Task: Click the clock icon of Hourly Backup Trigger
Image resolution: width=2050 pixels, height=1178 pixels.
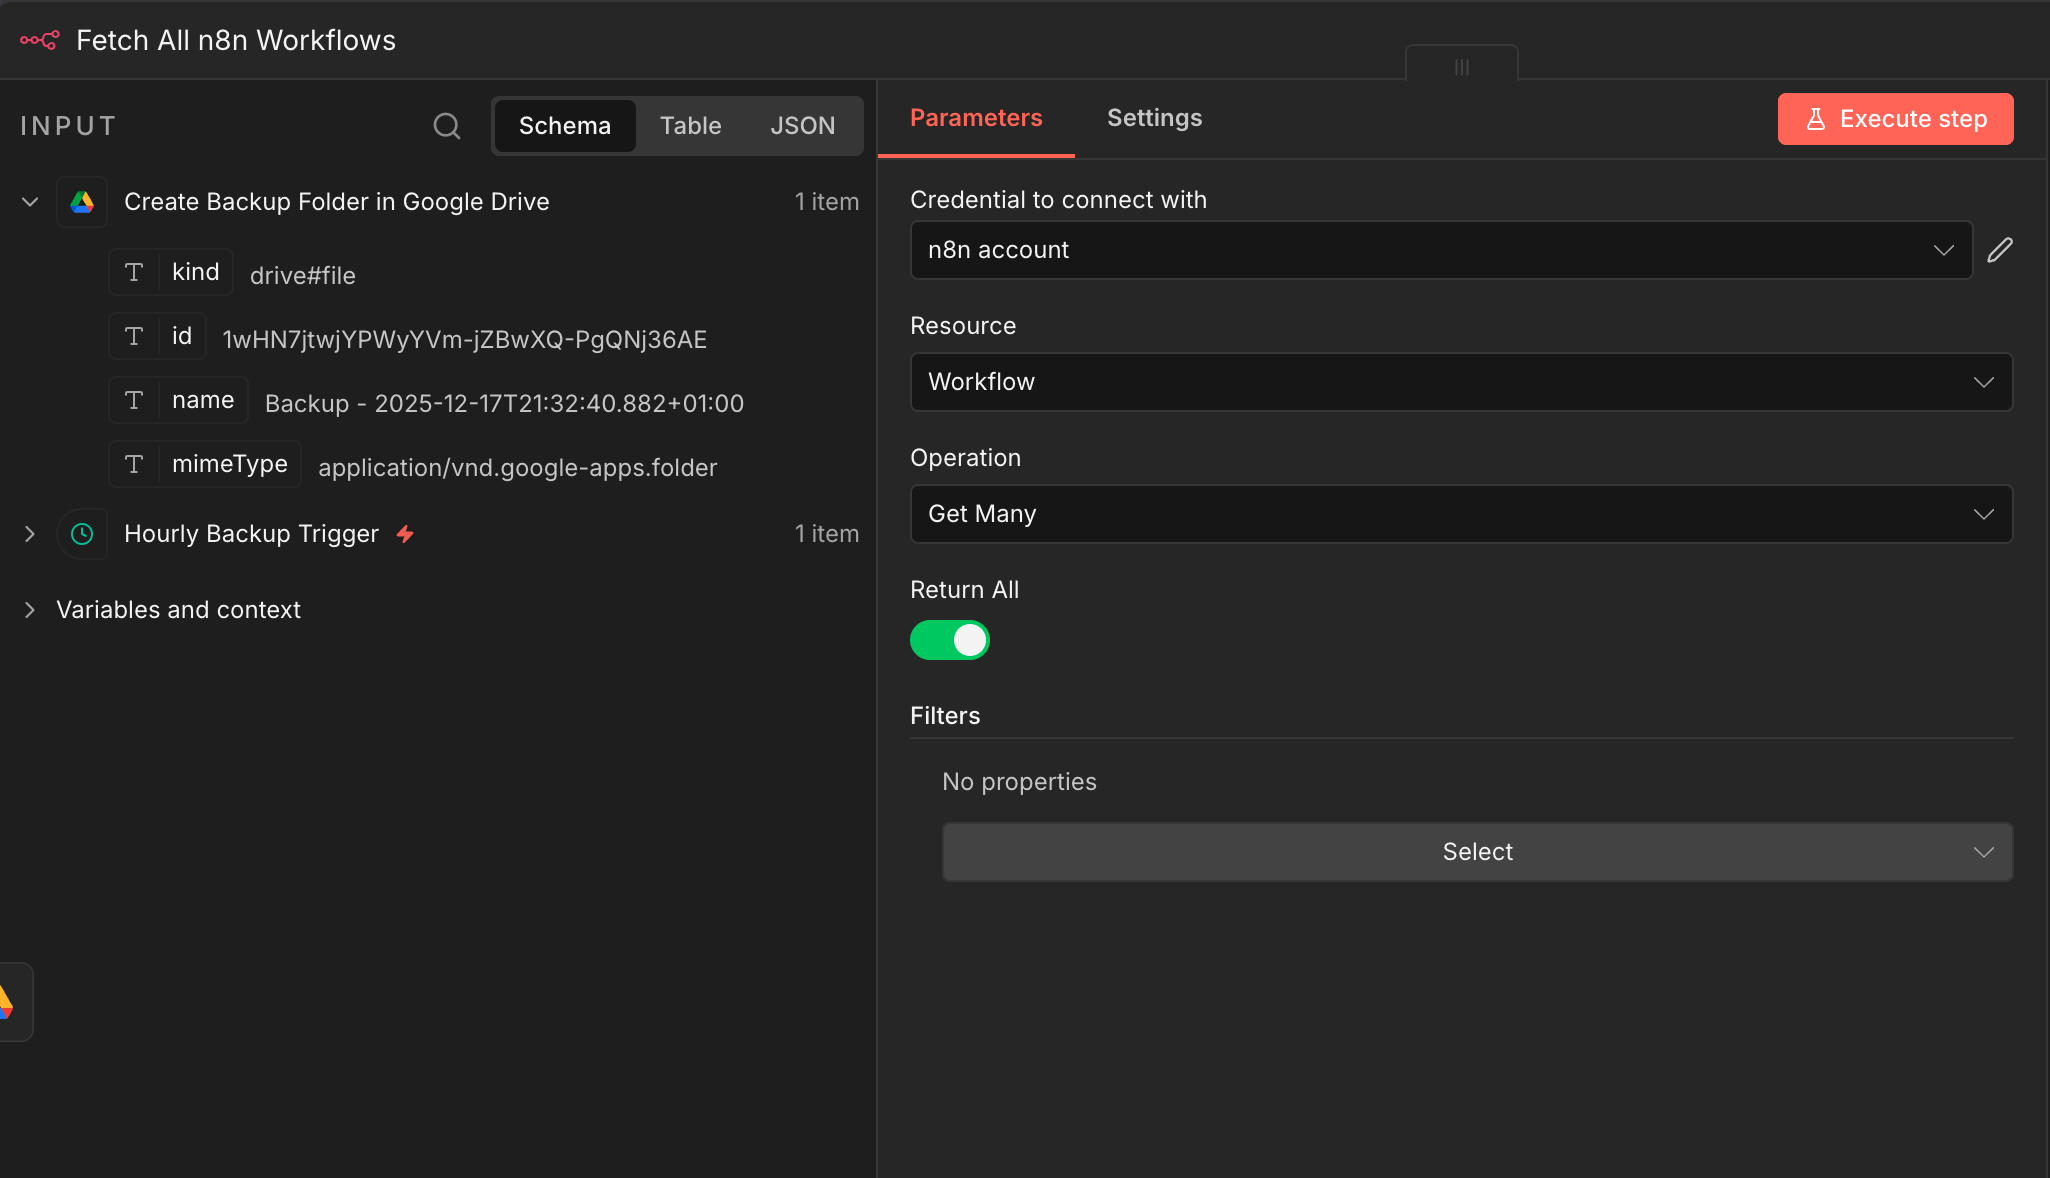Action: tap(82, 534)
